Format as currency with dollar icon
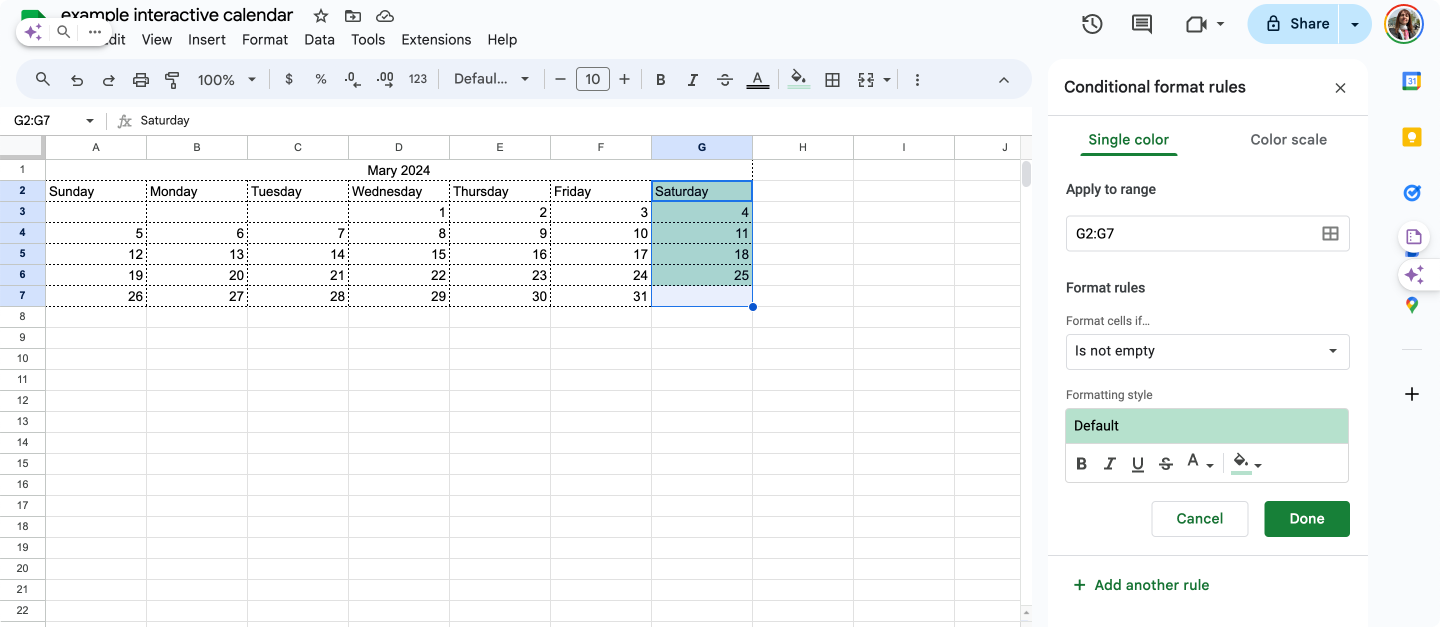The width and height of the screenshot is (1440, 627). pos(289,79)
